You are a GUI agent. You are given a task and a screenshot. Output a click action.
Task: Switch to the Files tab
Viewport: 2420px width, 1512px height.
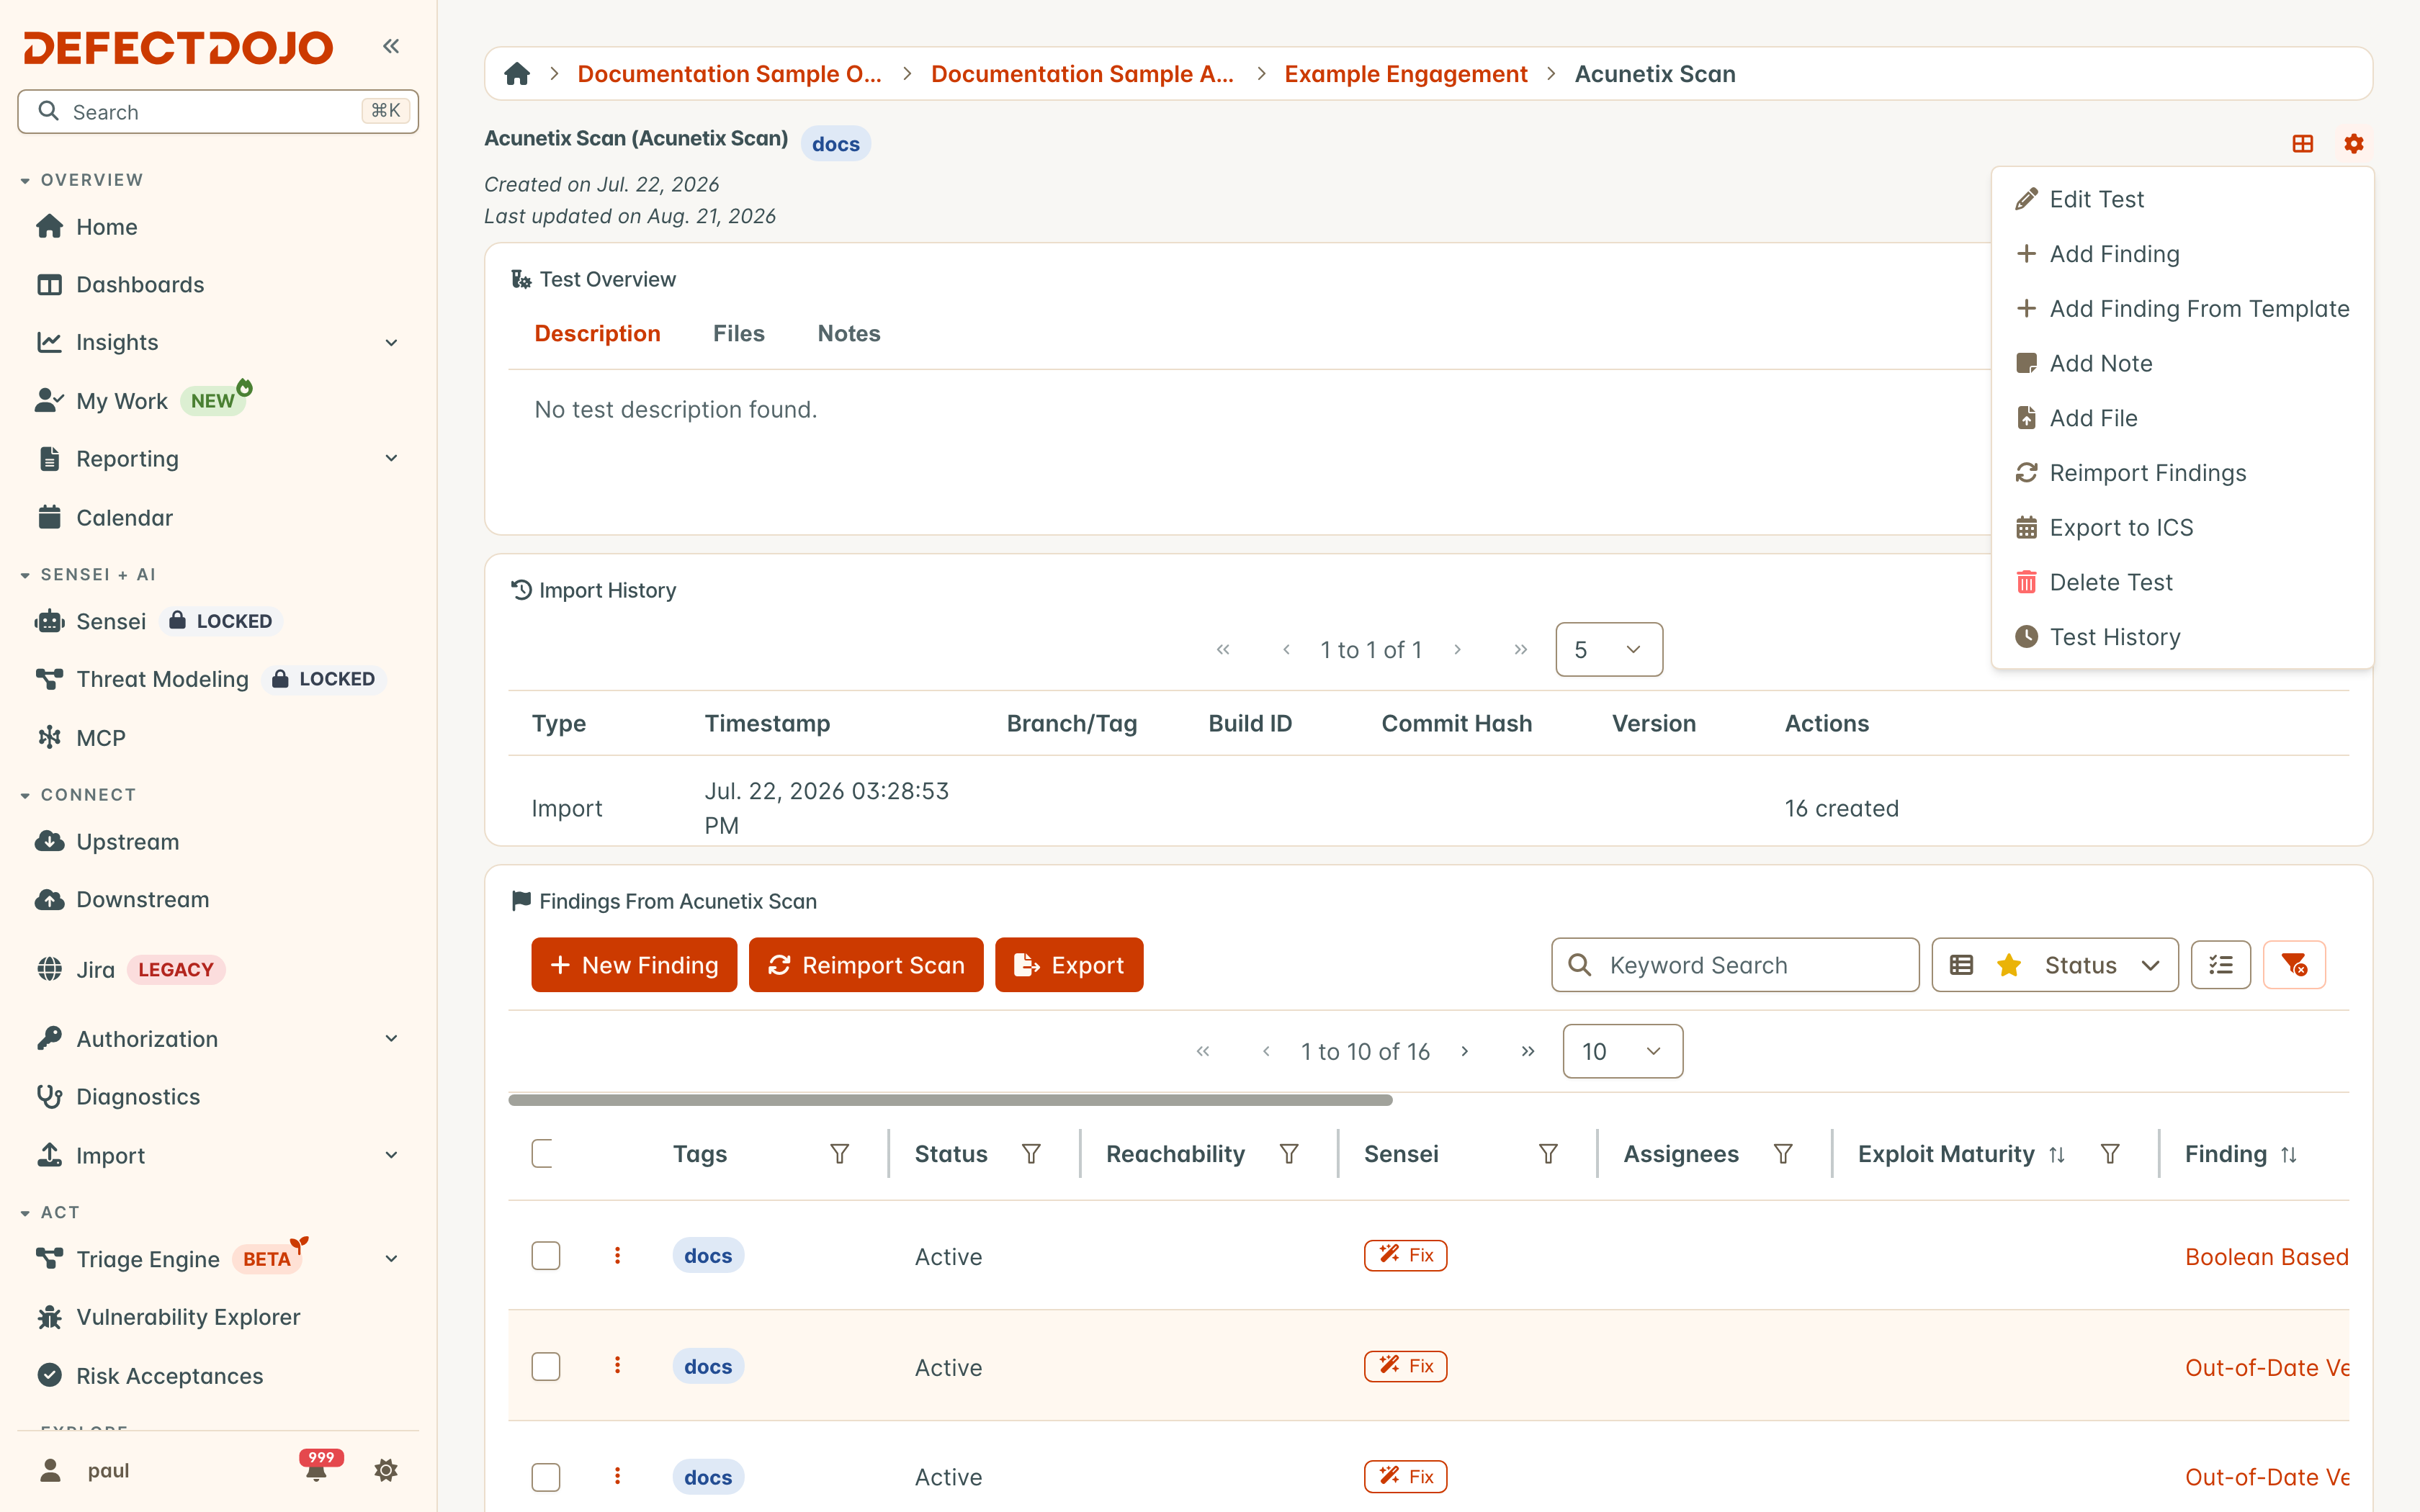[x=738, y=334]
